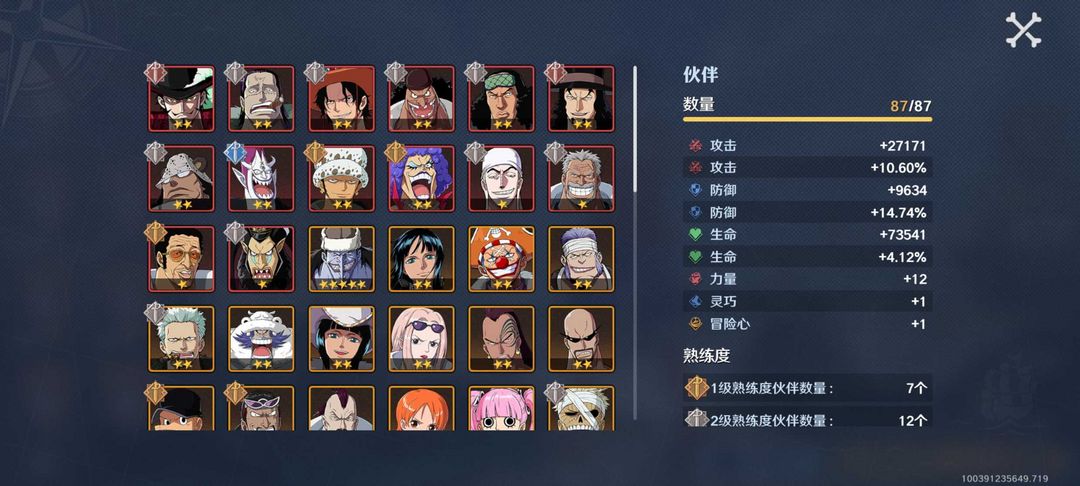Click the 熟练度 section heading

click(706, 356)
